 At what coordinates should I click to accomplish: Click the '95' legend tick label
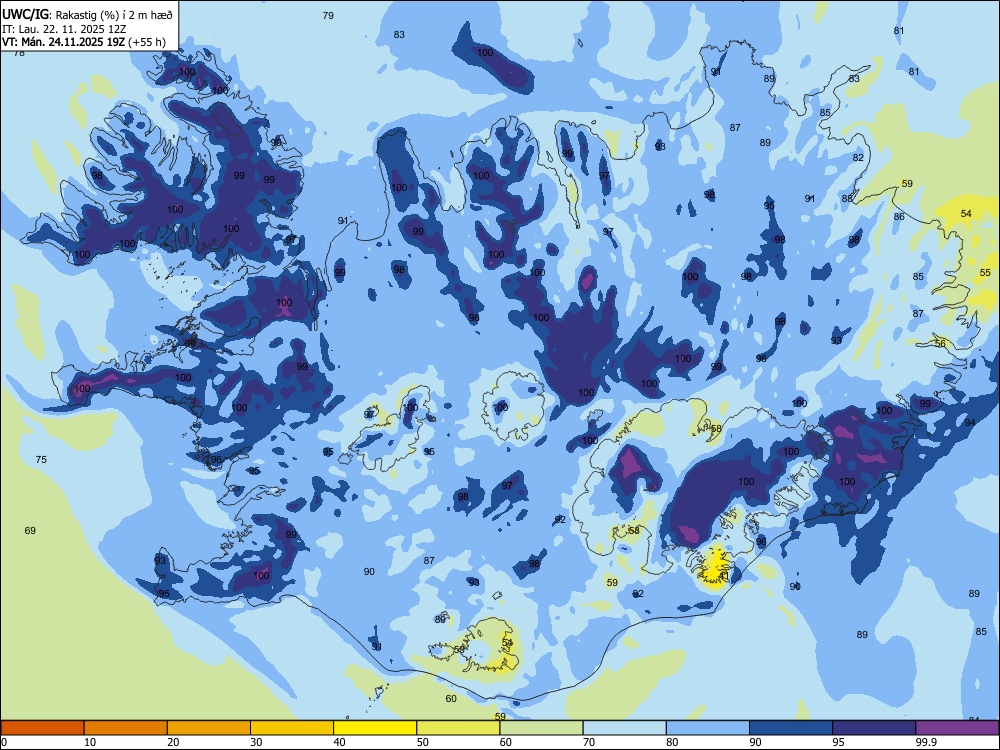point(839,742)
